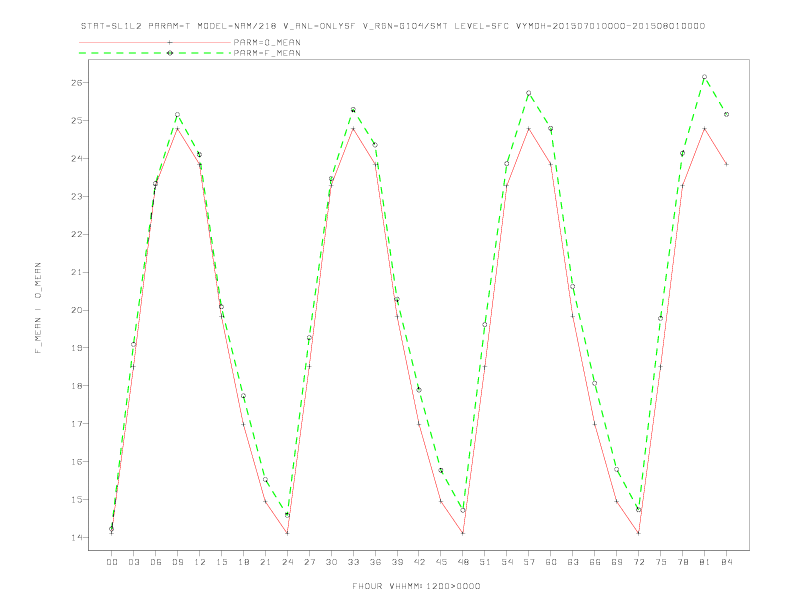Click the x-axis tick label 27

309,562
